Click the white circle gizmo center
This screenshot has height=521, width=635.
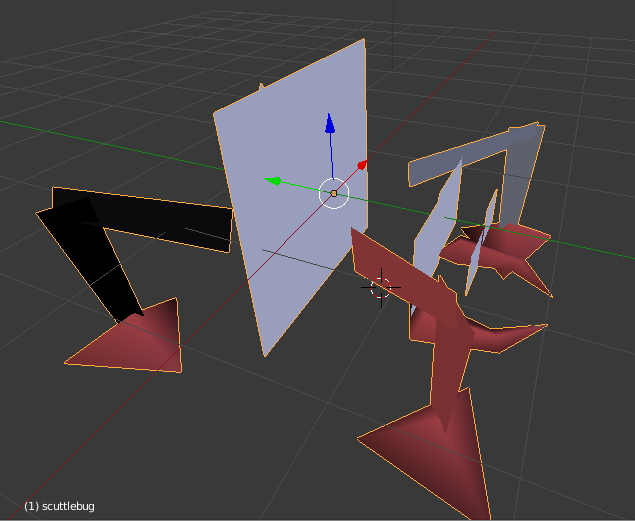point(334,194)
